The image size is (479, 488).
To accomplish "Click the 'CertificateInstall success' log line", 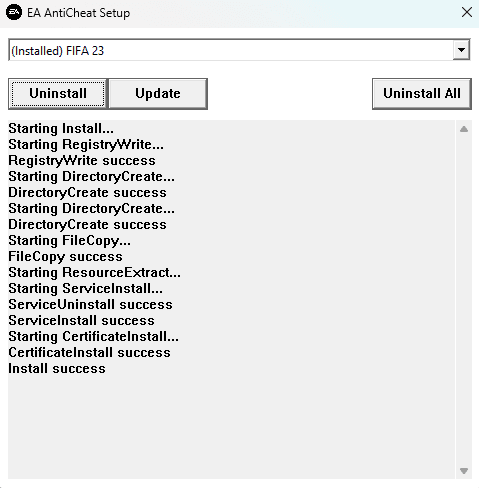I will [x=89, y=353].
